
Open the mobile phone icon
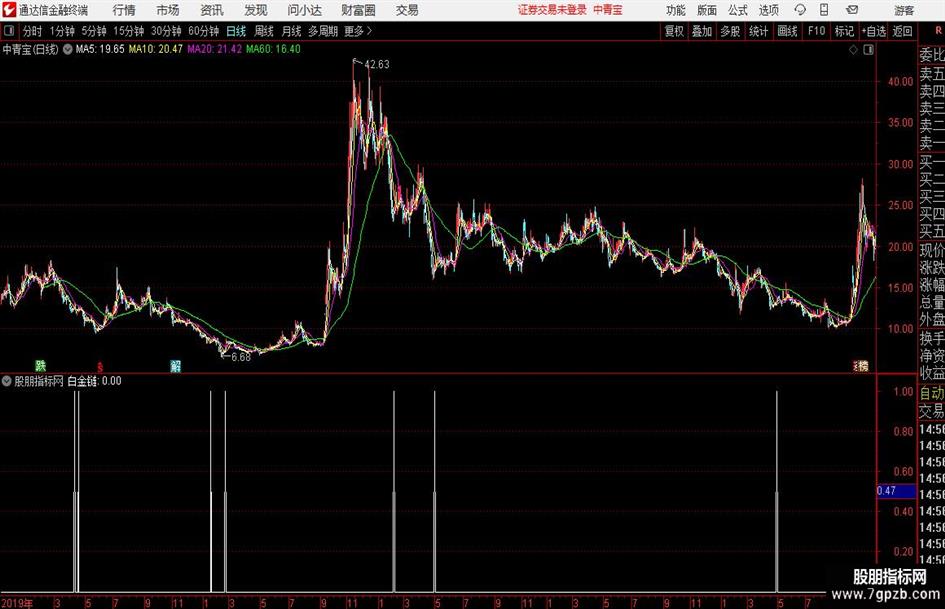pos(824,10)
